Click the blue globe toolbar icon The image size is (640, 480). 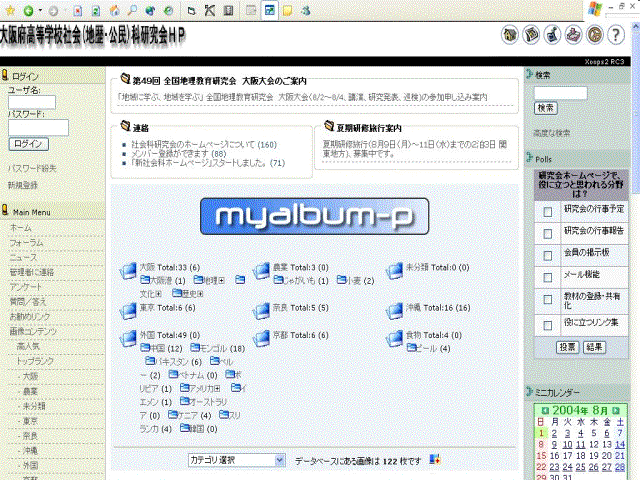150,11
